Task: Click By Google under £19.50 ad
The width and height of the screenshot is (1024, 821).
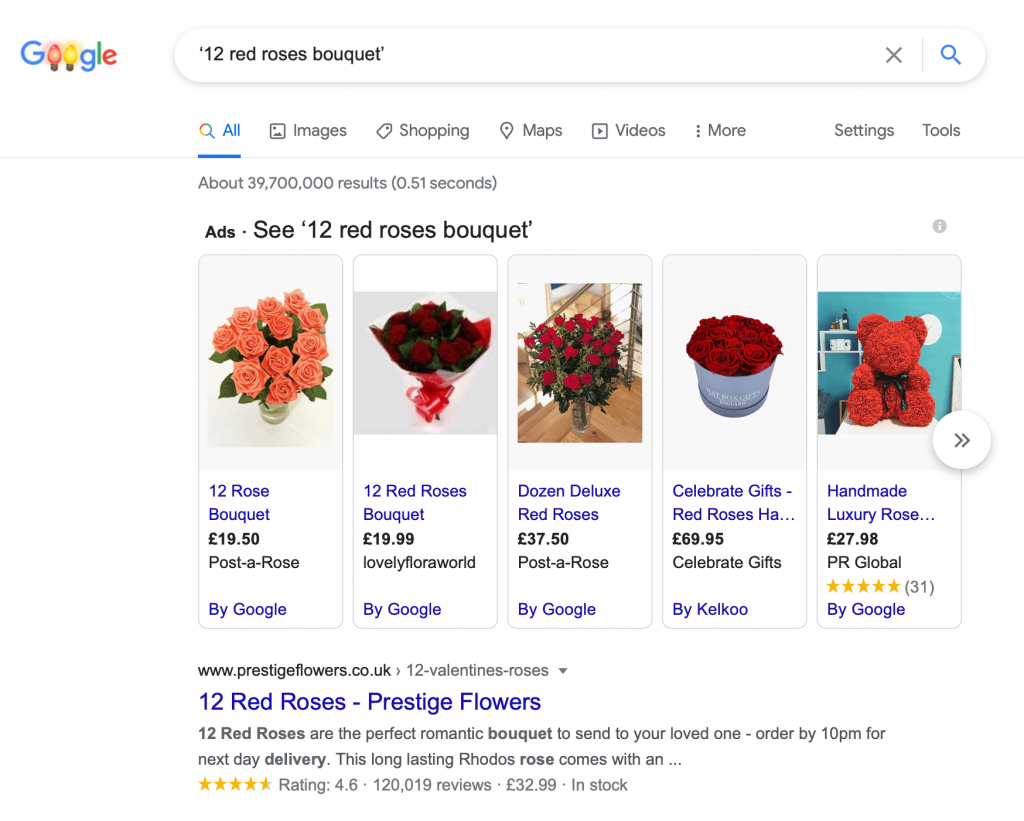Action: coord(248,609)
